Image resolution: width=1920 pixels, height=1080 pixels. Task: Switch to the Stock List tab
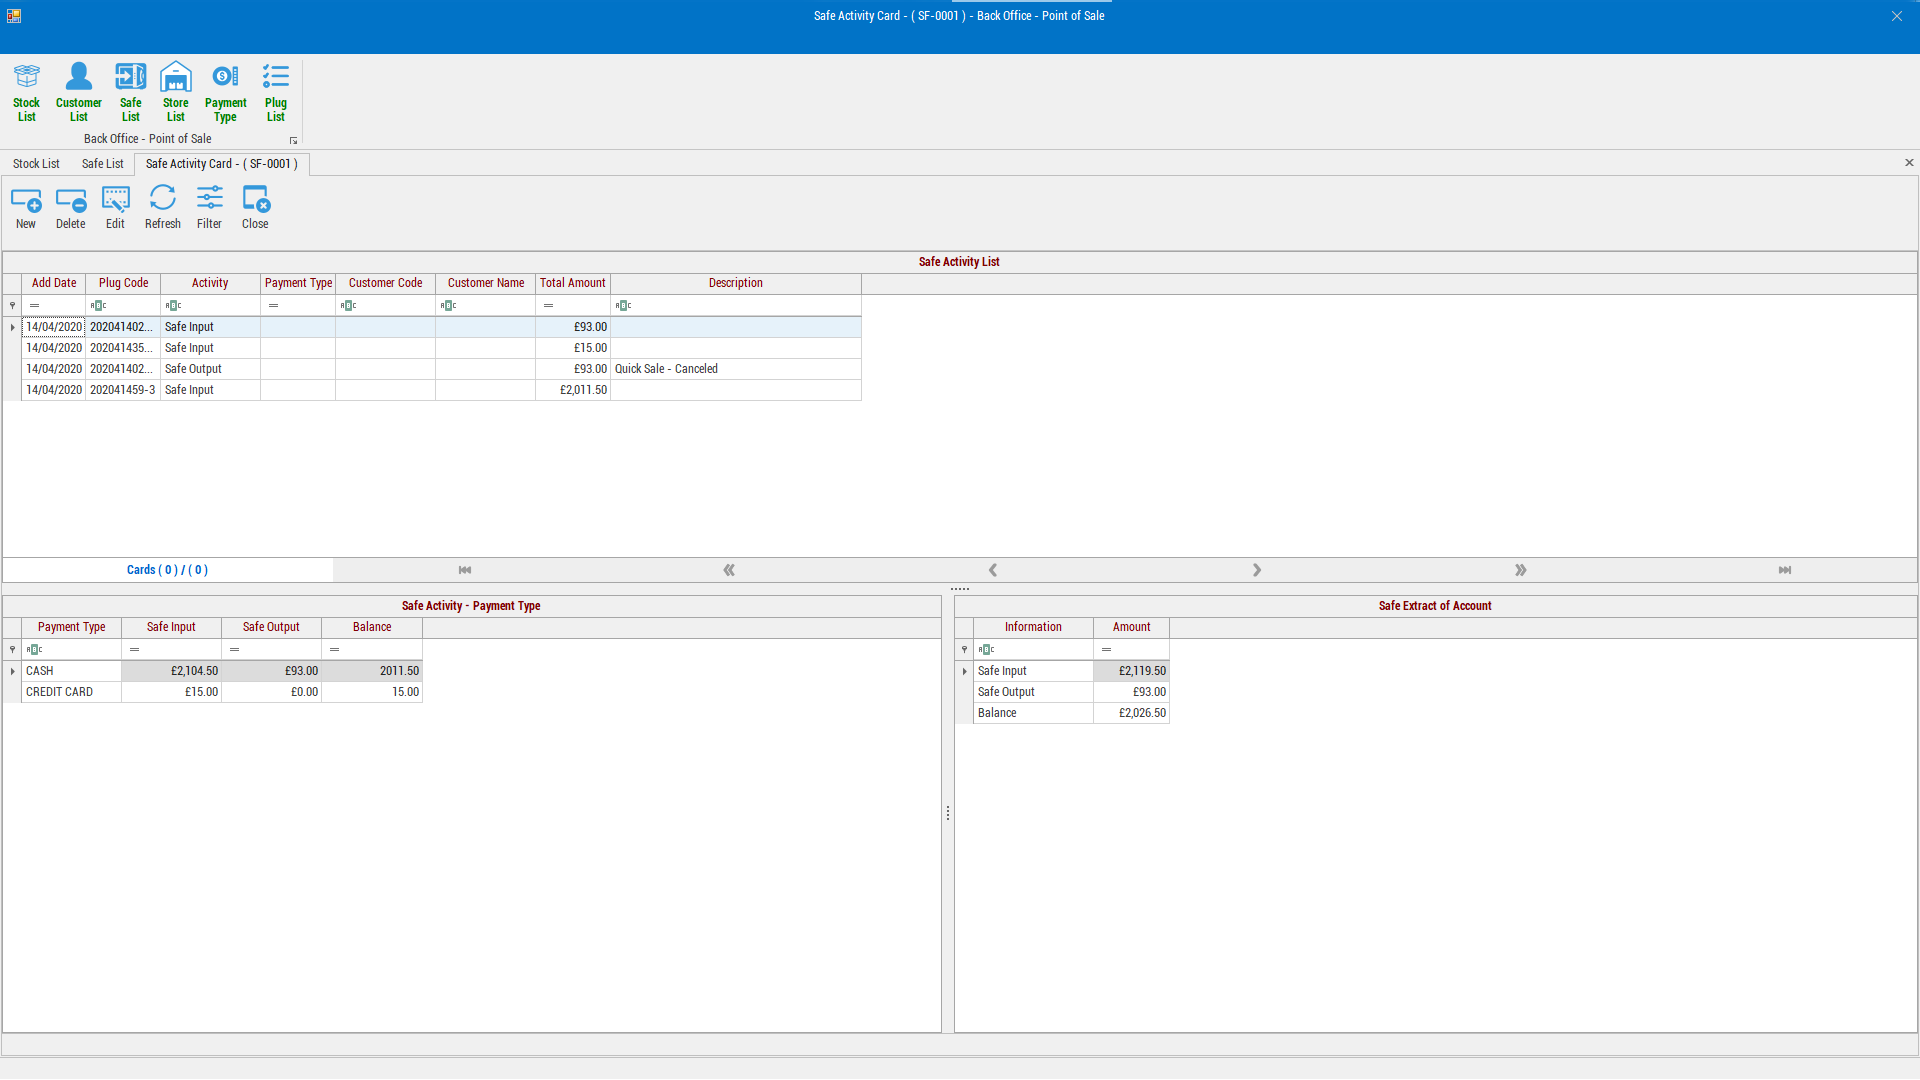click(36, 164)
